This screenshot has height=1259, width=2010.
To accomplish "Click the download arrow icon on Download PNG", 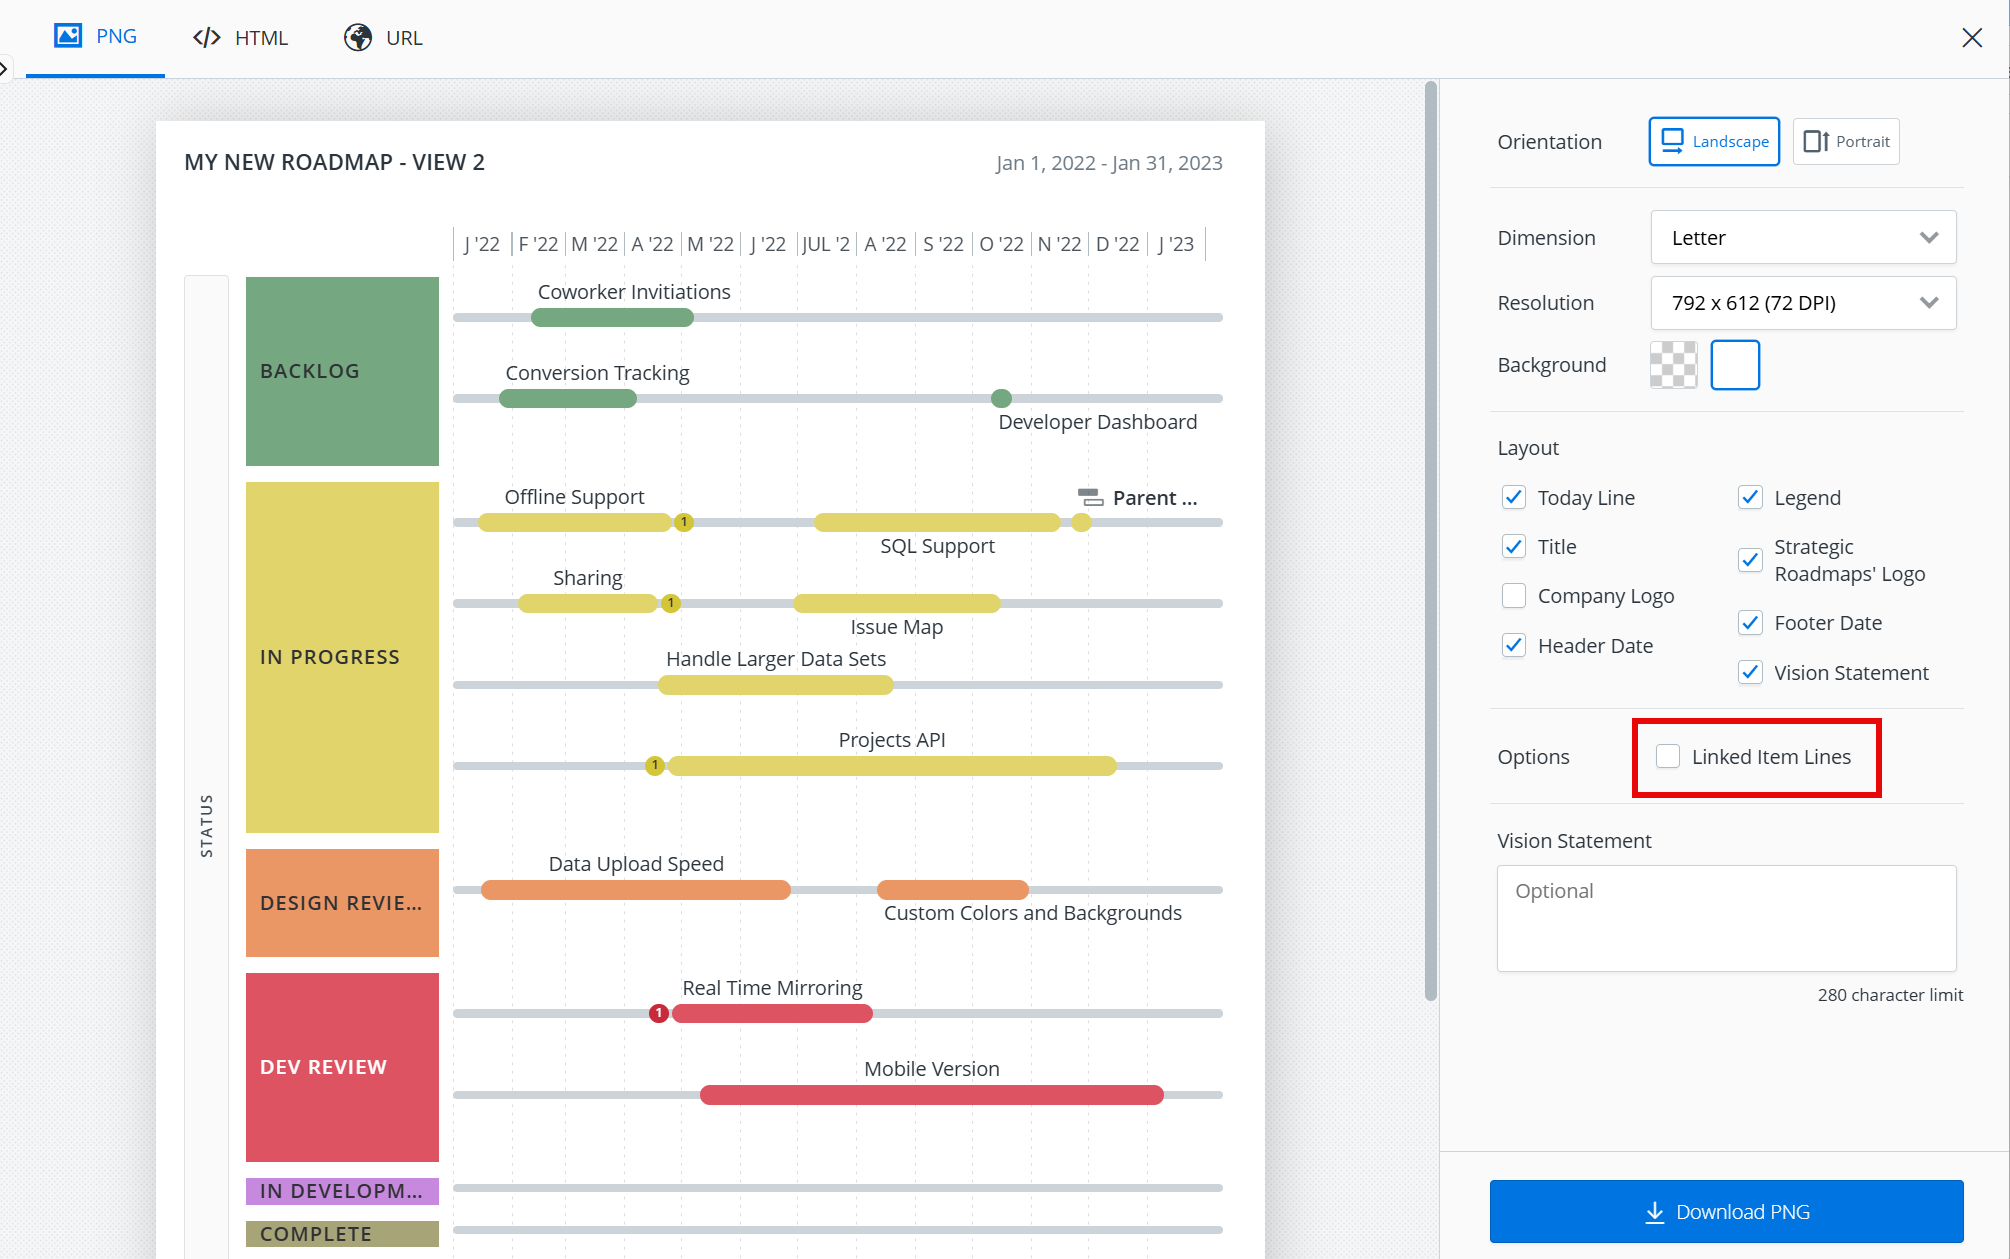I will [x=1655, y=1212].
